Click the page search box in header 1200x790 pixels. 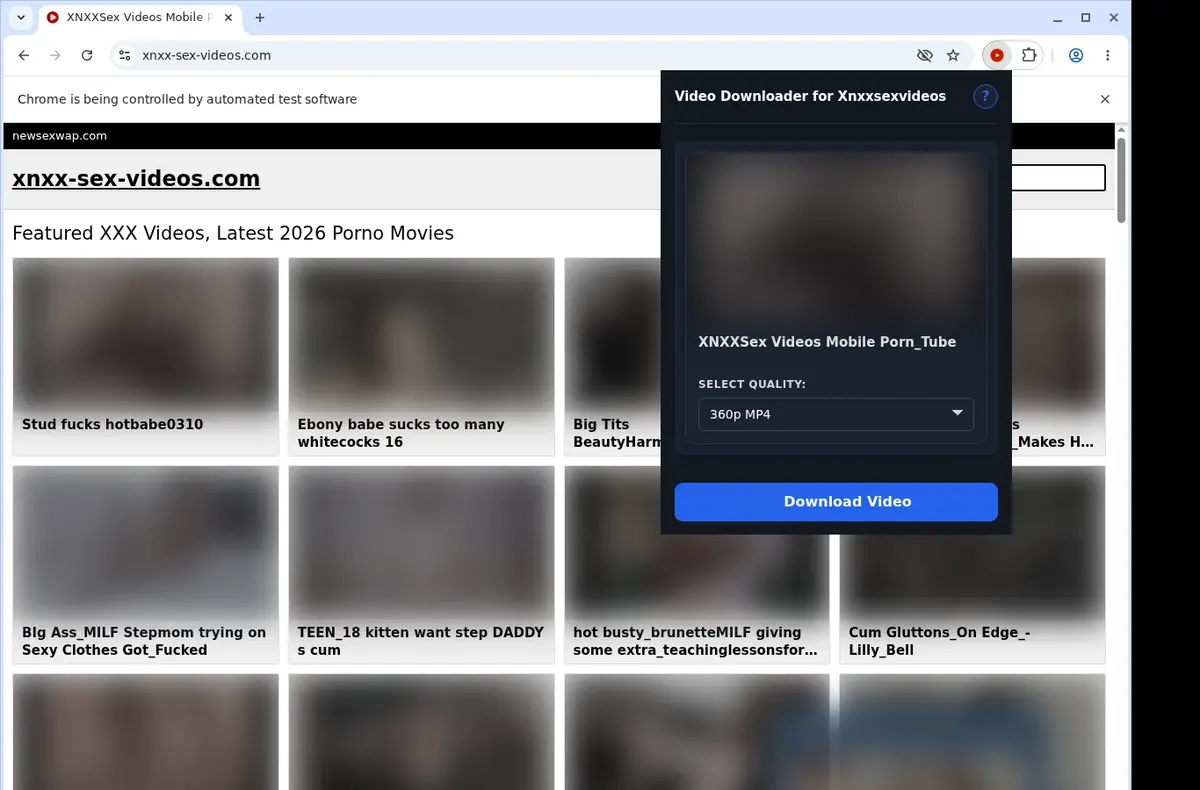tap(1059, 178)
